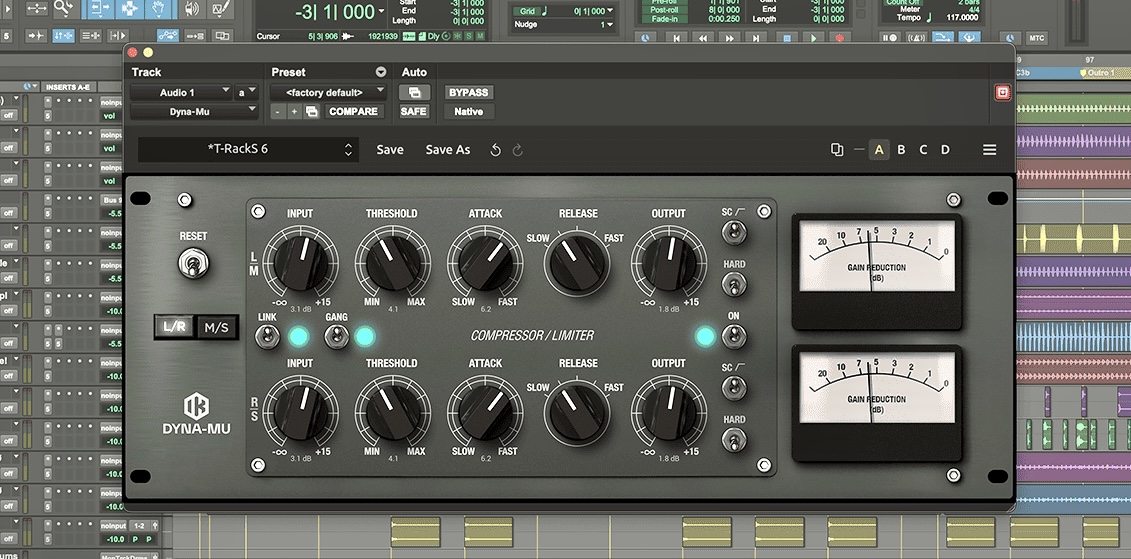
Task: Flip the L/M channel SC filter switch
Action: click(x=734, y=232)
